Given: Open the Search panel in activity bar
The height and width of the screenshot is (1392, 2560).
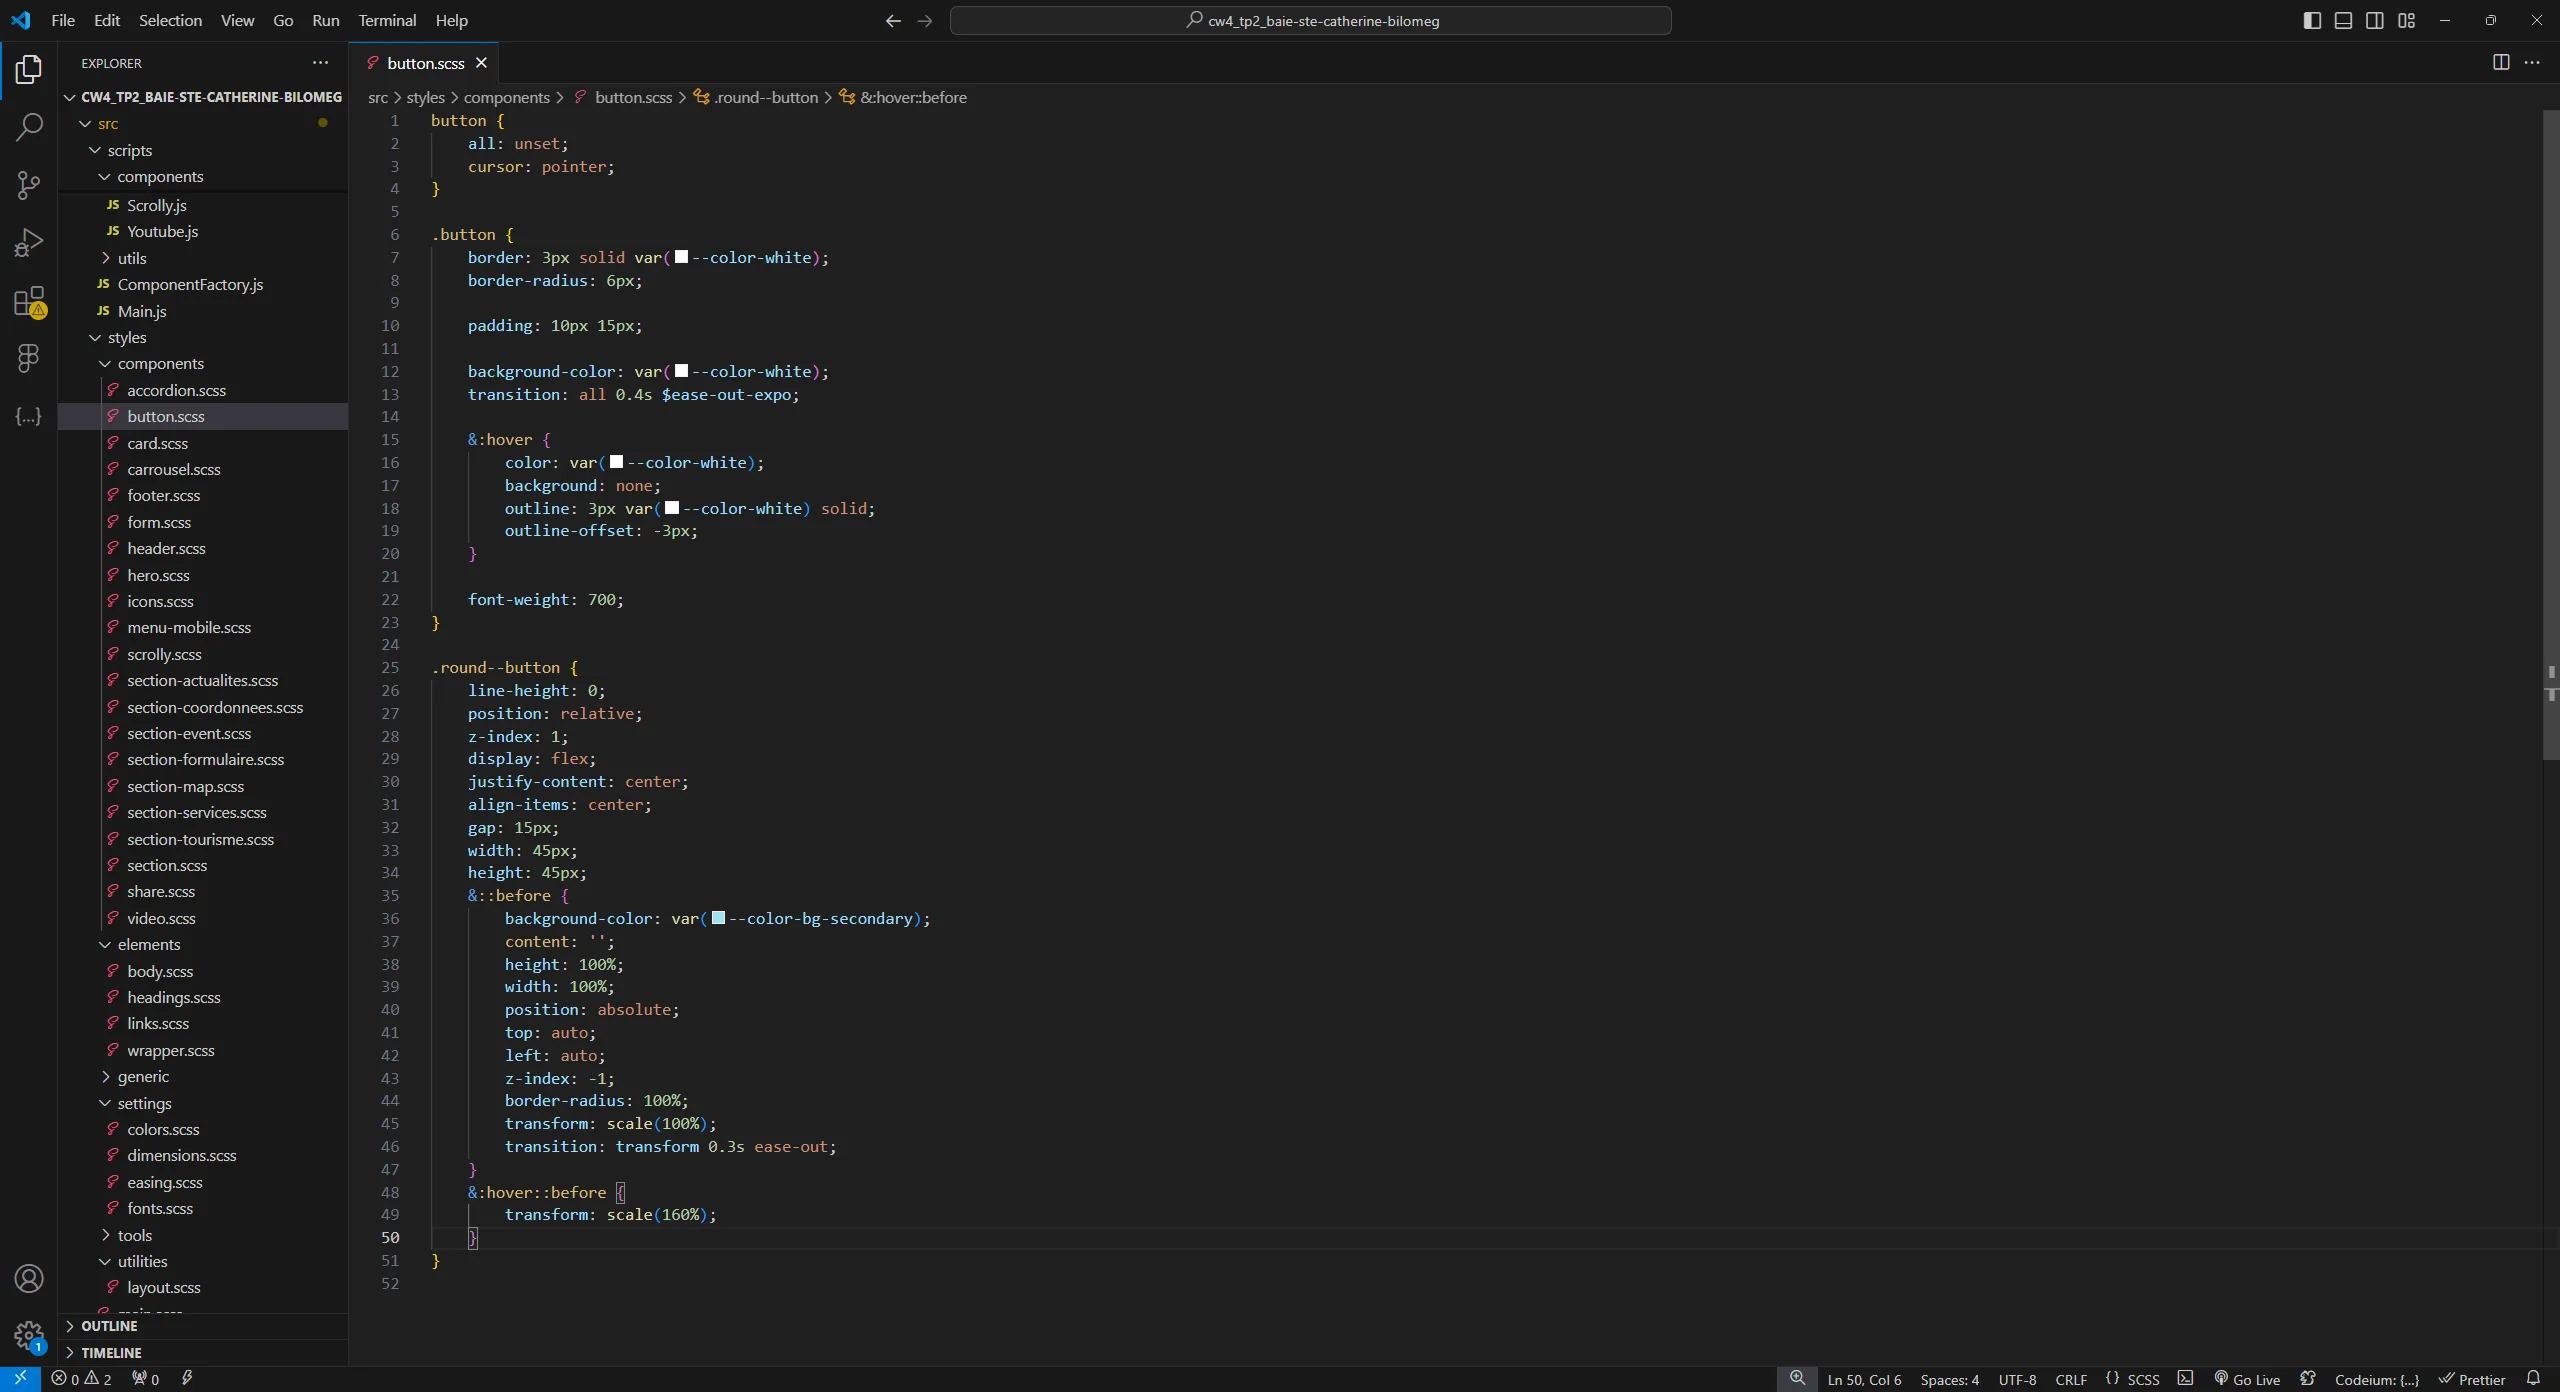Looking at the screenshot, I should (x=29, y=127).
